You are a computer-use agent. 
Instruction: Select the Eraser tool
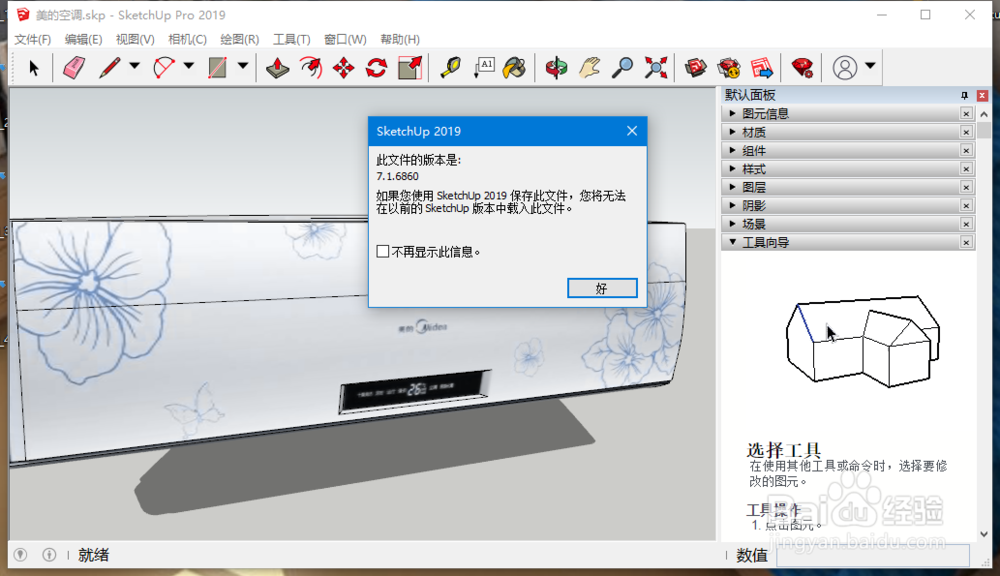pos(74,67)
